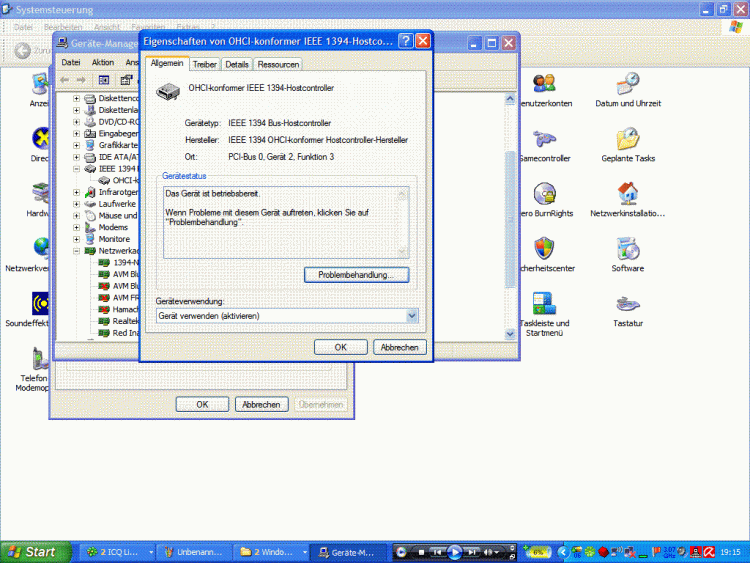Screen dimensions: 750x563
Task: Click scroll-down arrow of Geräte-Manager scrollbar
Action: coord(510,334)
